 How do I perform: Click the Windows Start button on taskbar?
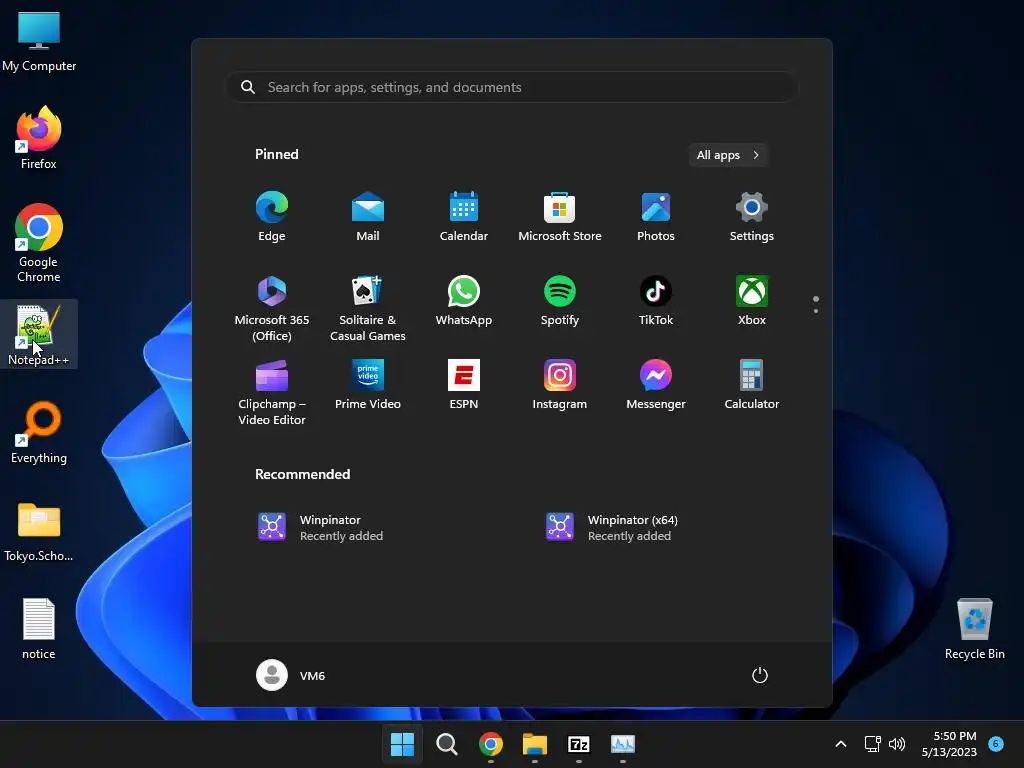click(402, 744)
